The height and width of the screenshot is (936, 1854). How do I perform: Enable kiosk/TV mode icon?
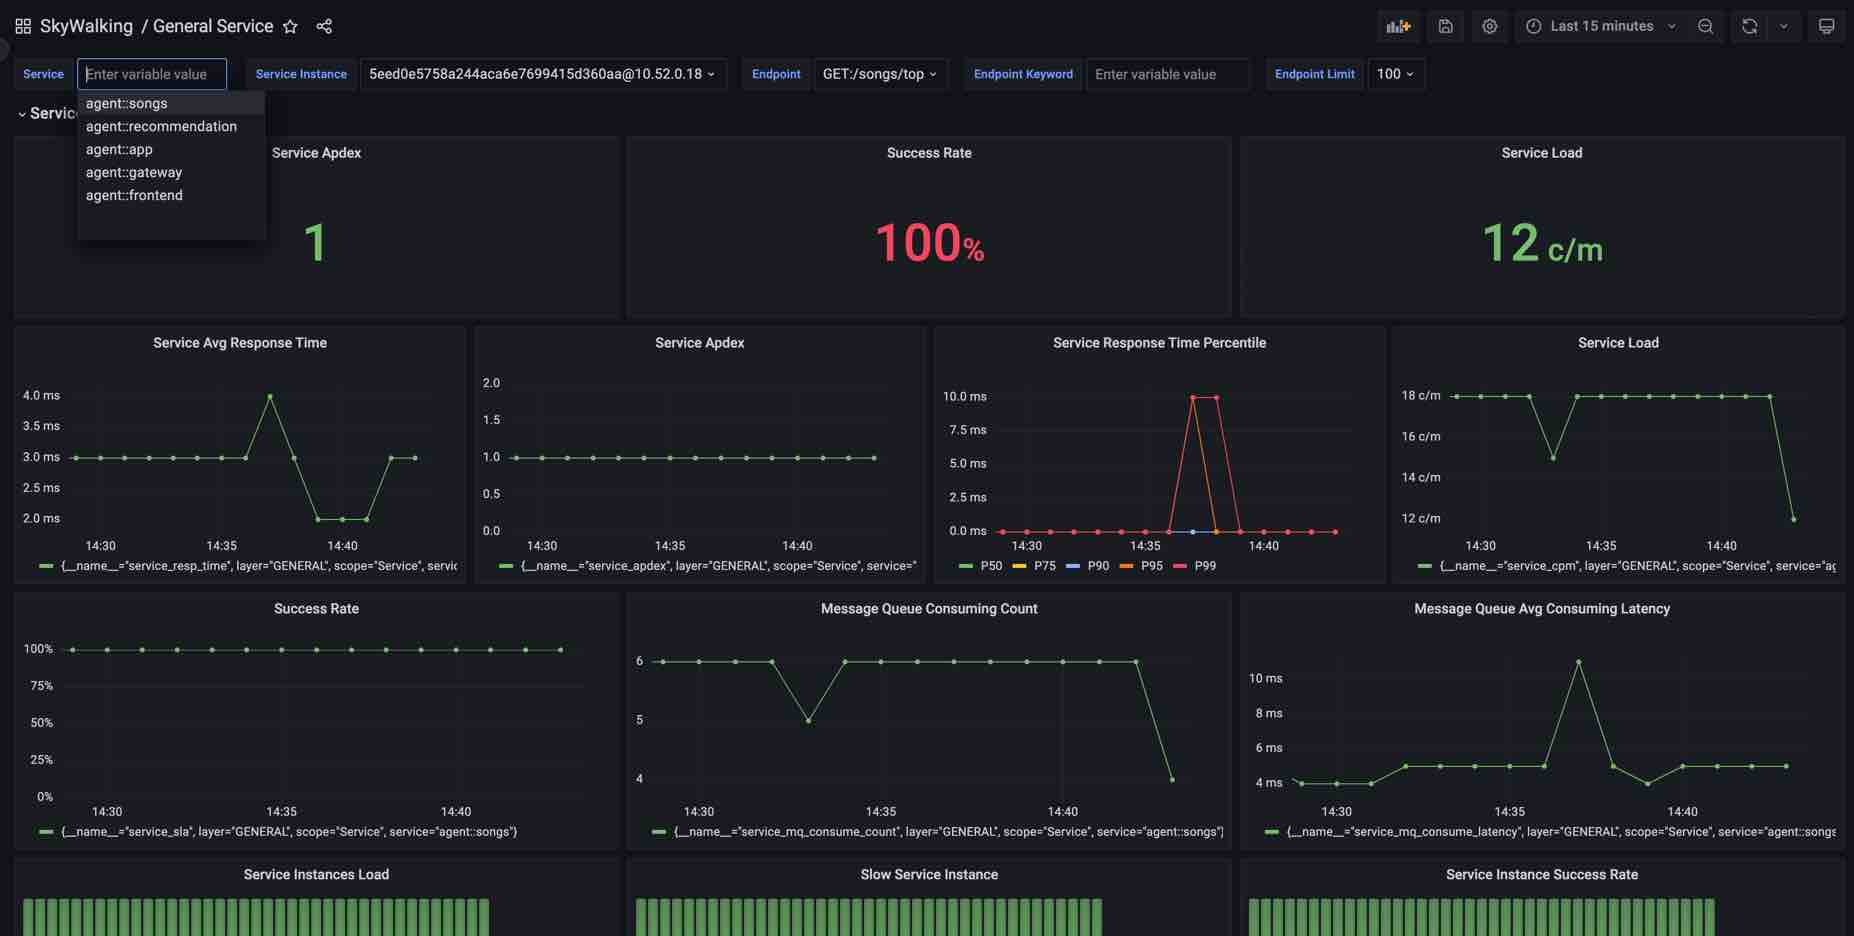[1826, 26]
